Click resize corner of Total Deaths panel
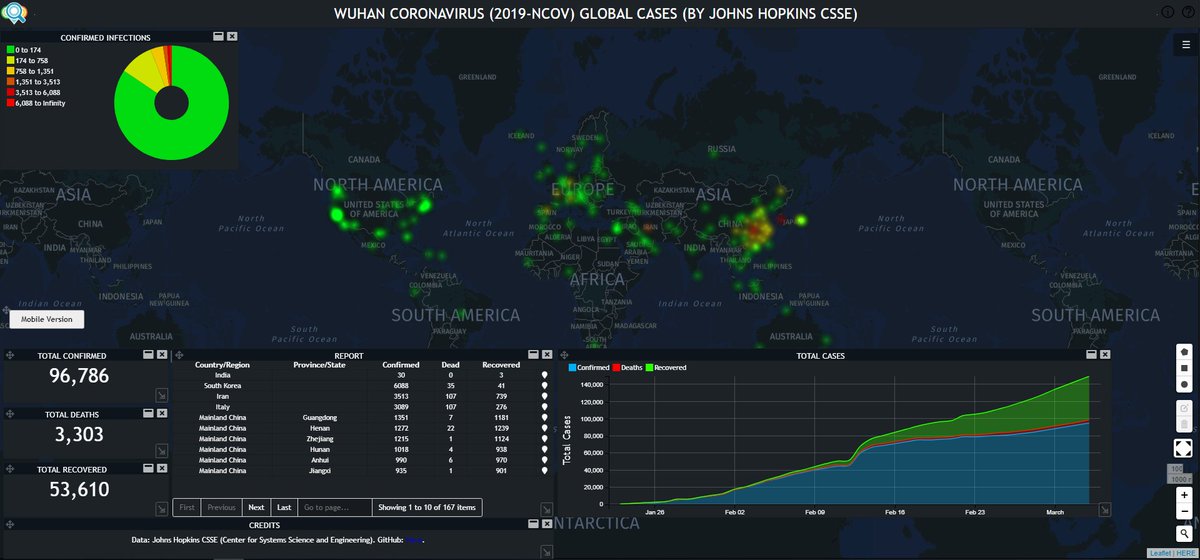Viewport: 1200px width, 560px height. [162, 451]
